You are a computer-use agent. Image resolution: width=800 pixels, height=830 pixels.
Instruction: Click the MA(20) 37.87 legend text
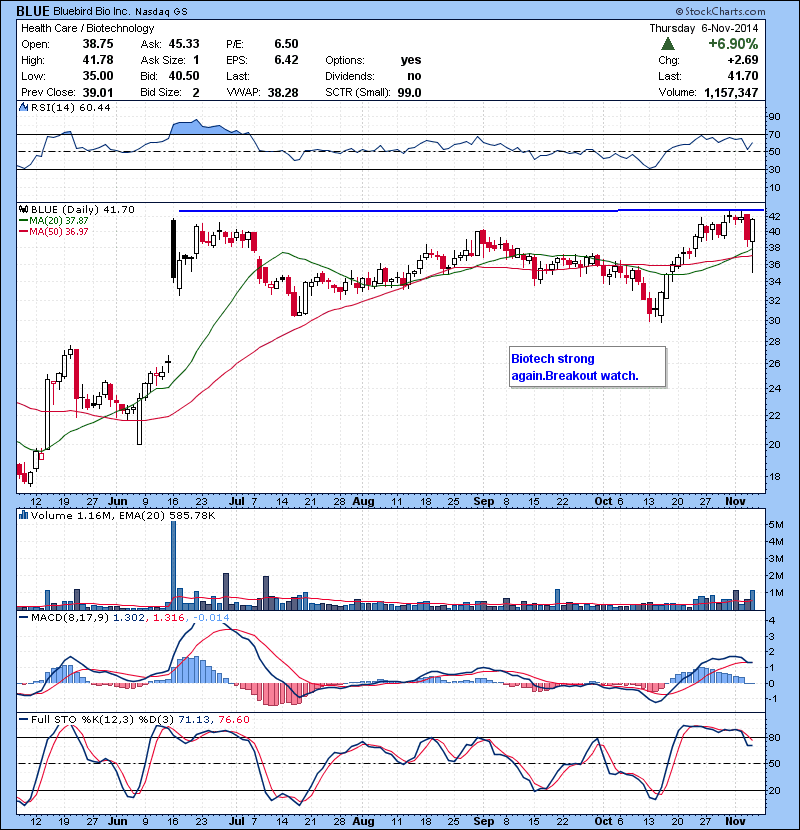(x=59, y=221)
